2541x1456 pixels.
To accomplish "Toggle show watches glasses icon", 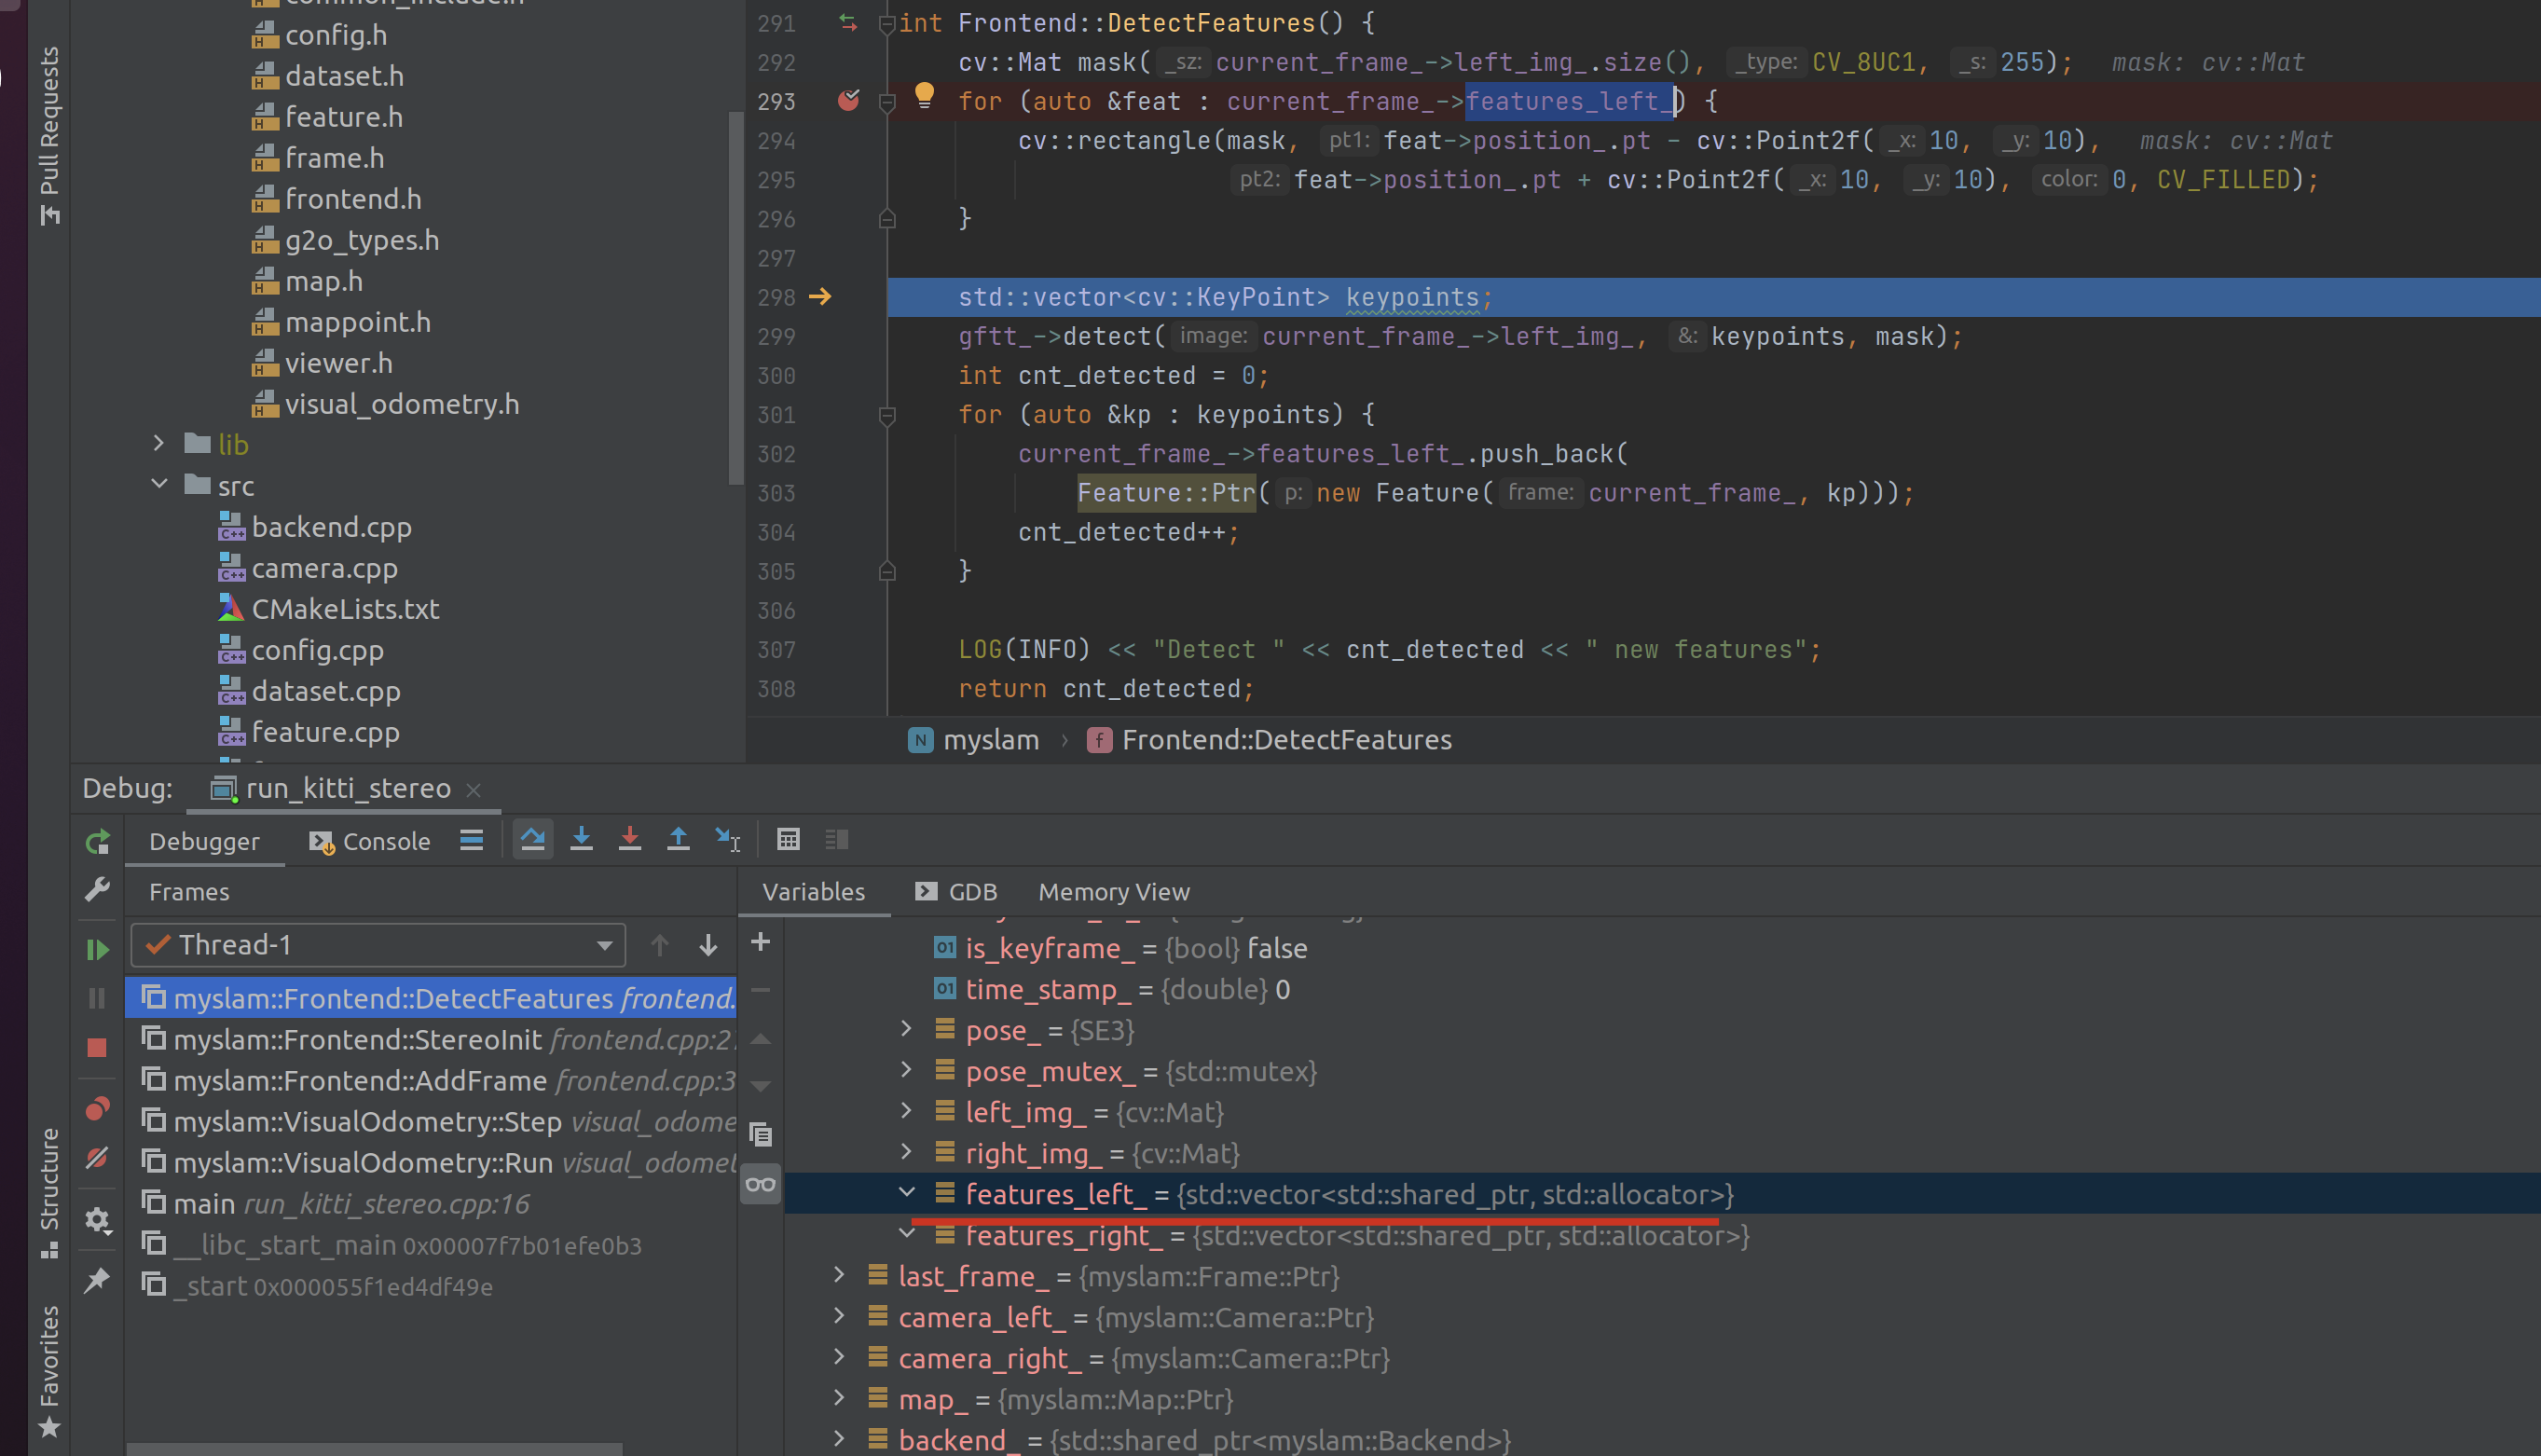I will [x=760, y=1185].
